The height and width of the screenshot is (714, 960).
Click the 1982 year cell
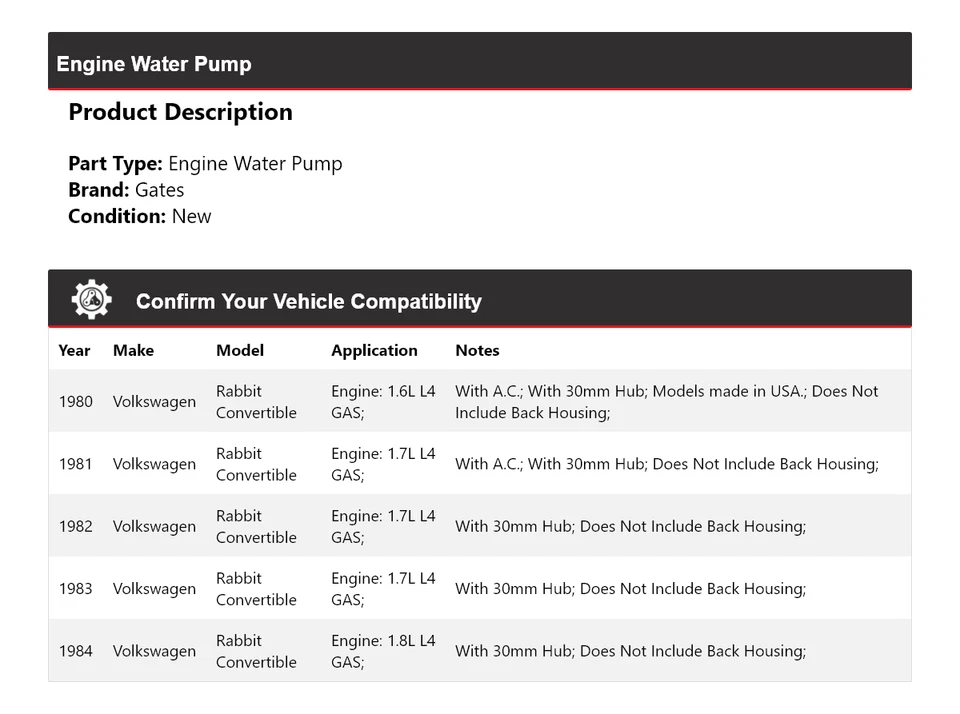[75, 526]
